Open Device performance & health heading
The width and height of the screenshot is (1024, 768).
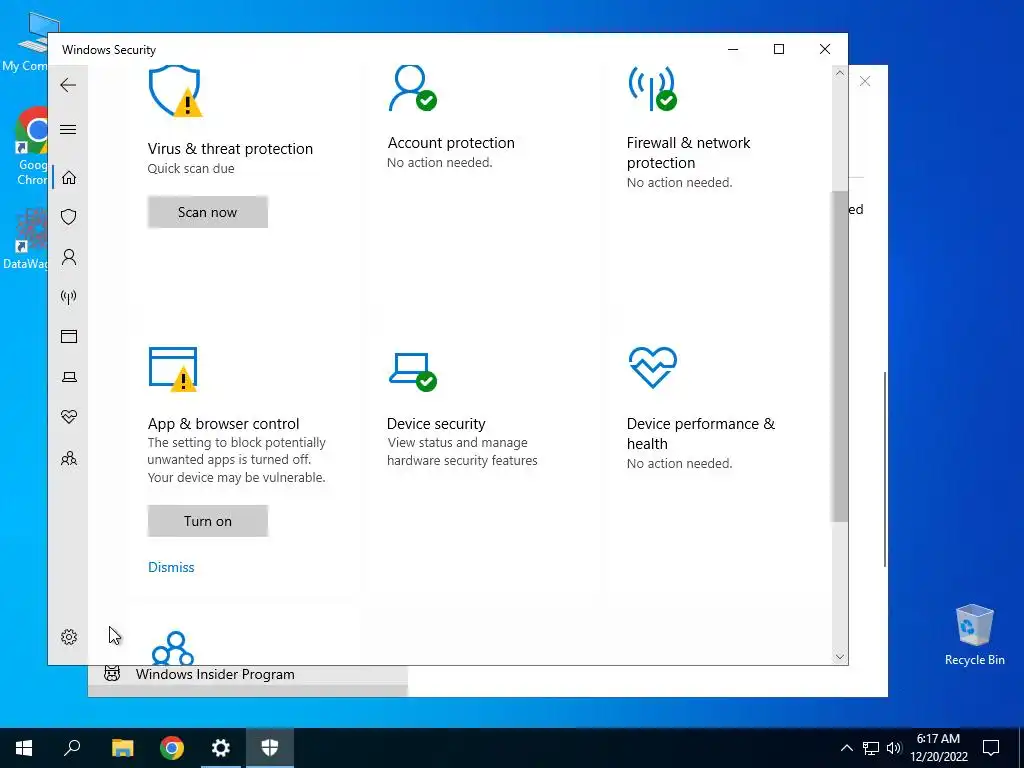point(701,434)
